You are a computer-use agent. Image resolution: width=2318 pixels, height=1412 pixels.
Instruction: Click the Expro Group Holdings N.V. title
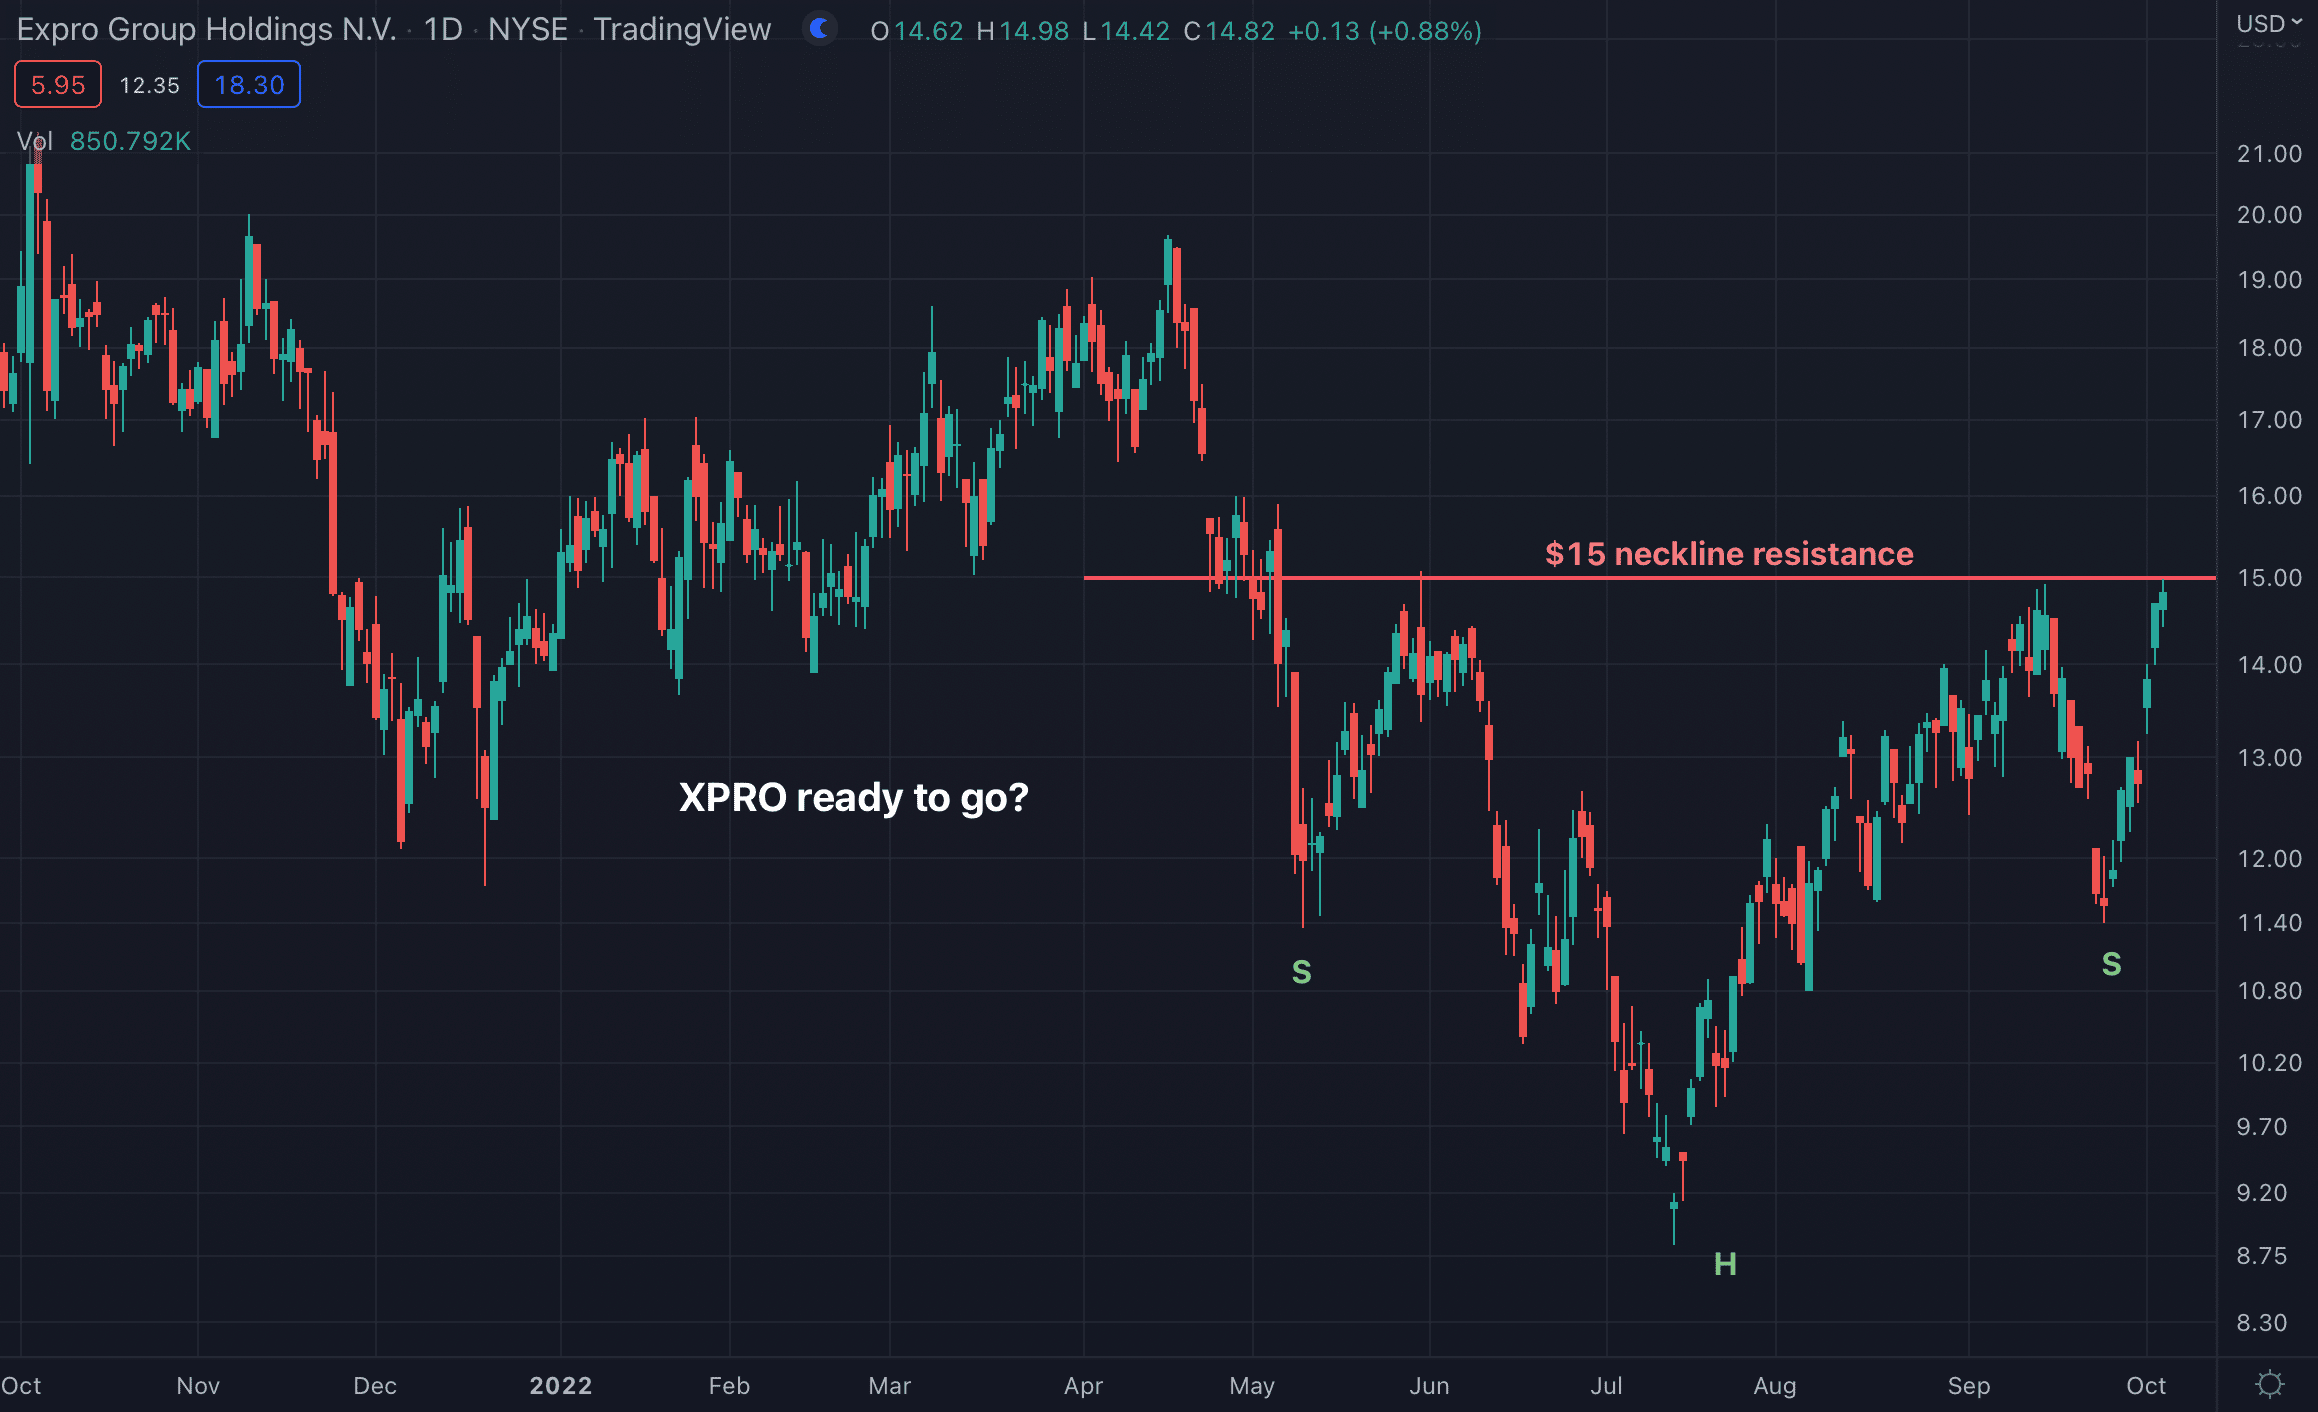click(x=206, y=30)
